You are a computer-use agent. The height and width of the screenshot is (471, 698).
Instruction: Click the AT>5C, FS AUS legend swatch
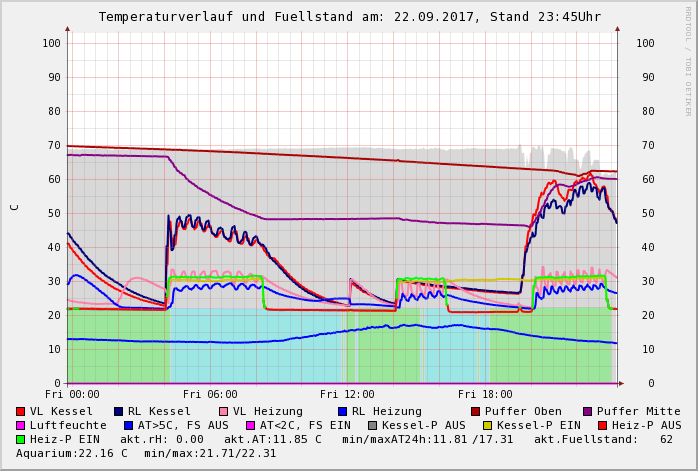point(127,425)
